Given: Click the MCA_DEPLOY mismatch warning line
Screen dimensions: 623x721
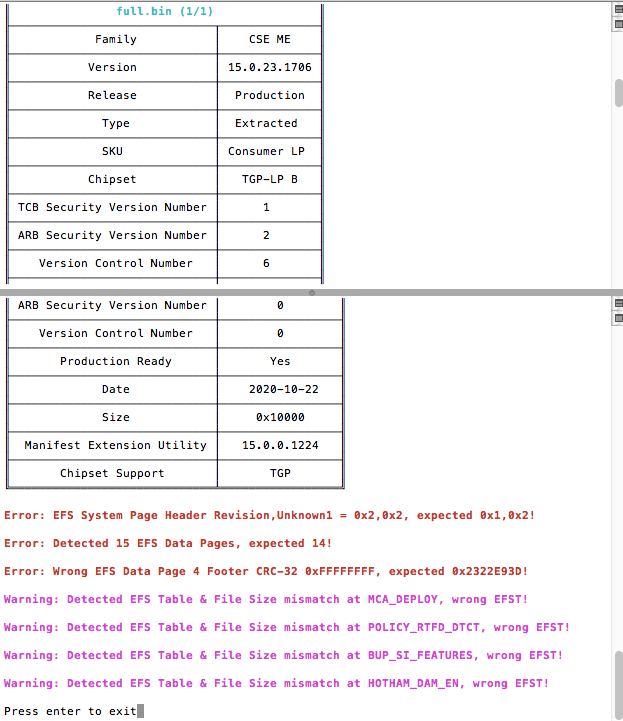Looking at the screenshot, I should coord(266,600).
